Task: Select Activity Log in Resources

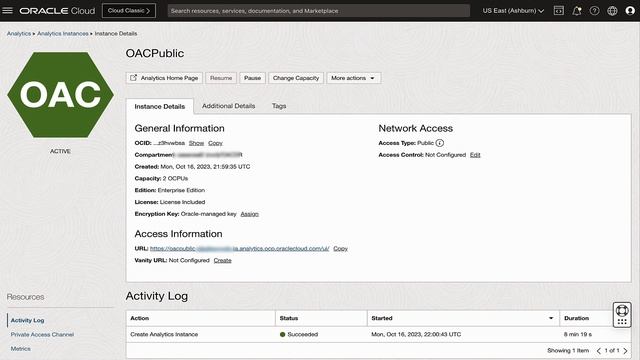Action: pyautogui.click(x=27, y=320)
